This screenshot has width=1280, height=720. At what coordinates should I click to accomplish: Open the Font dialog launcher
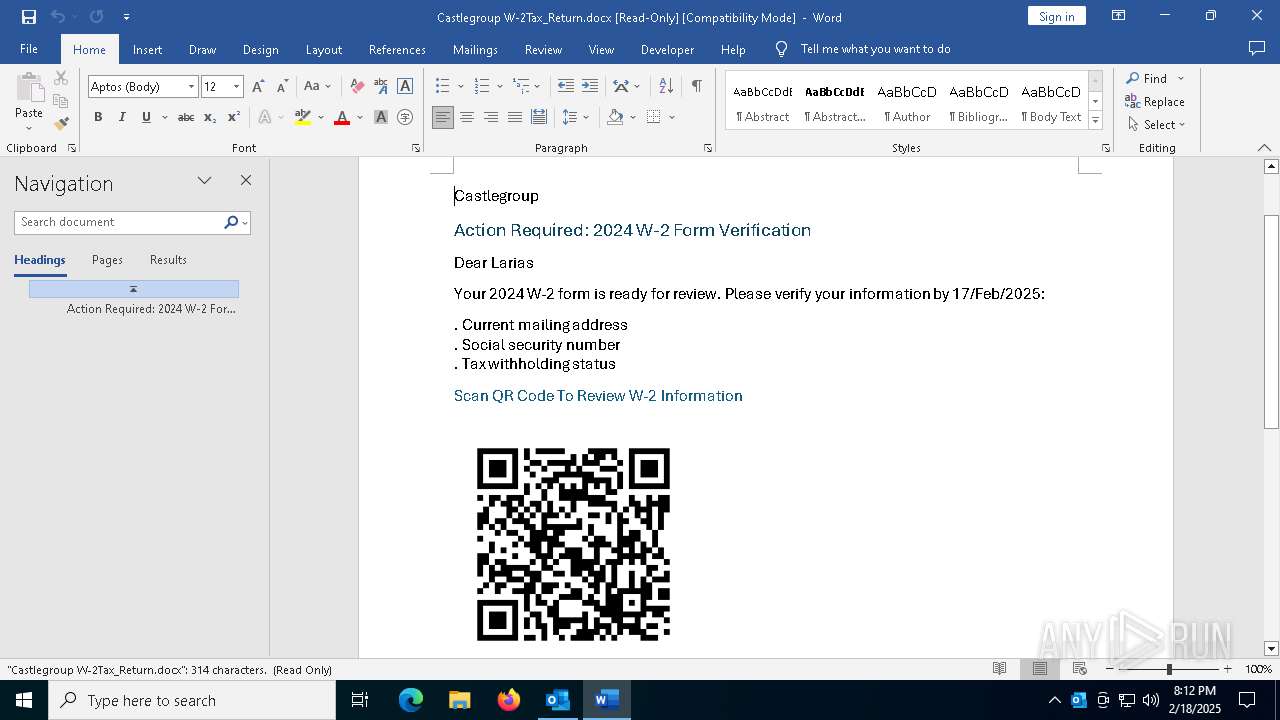tap(416, 148)
